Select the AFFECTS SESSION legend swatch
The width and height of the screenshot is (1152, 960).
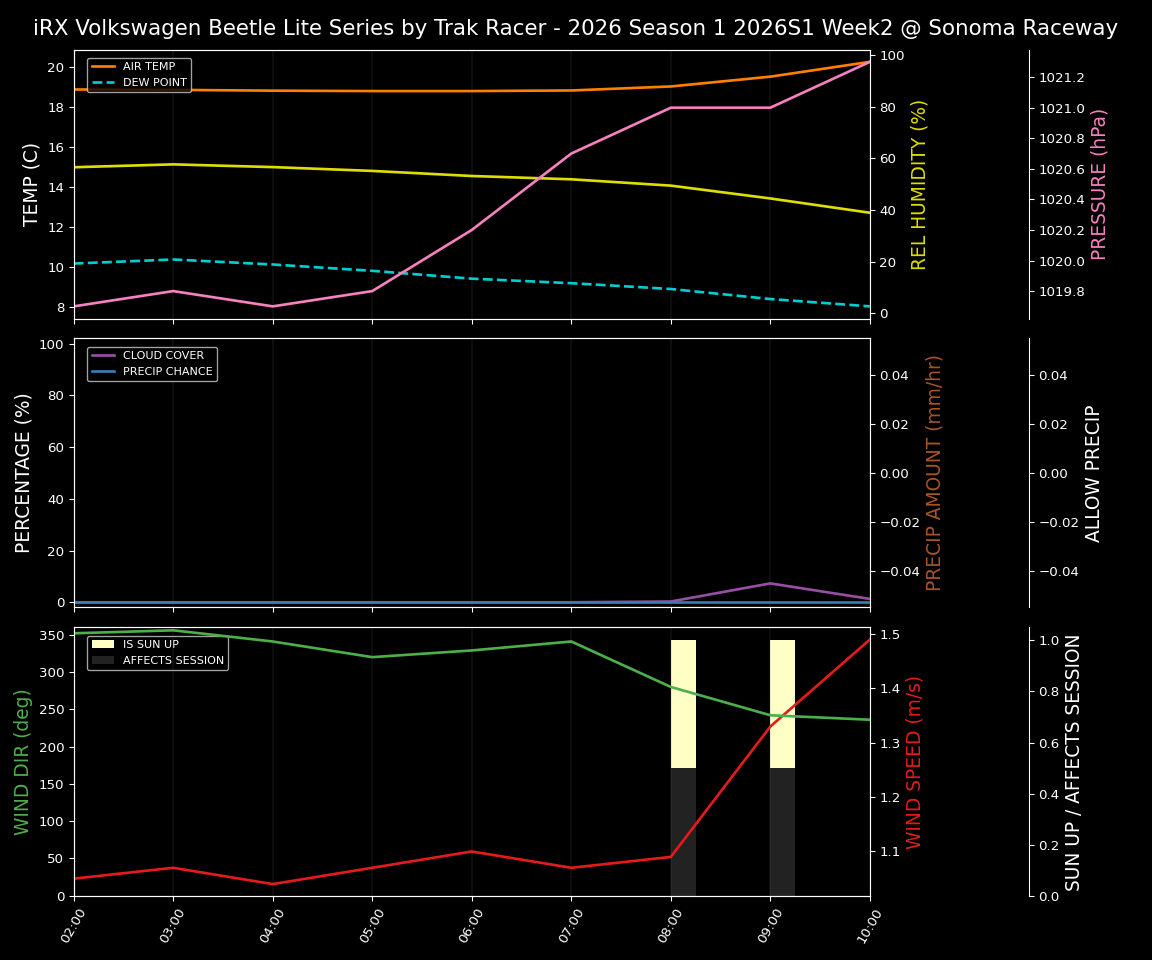coord(102,660)
